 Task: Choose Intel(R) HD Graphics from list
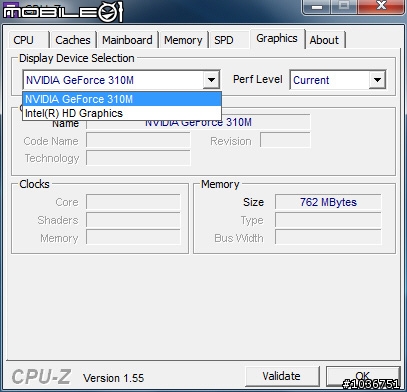pos(122,113)
